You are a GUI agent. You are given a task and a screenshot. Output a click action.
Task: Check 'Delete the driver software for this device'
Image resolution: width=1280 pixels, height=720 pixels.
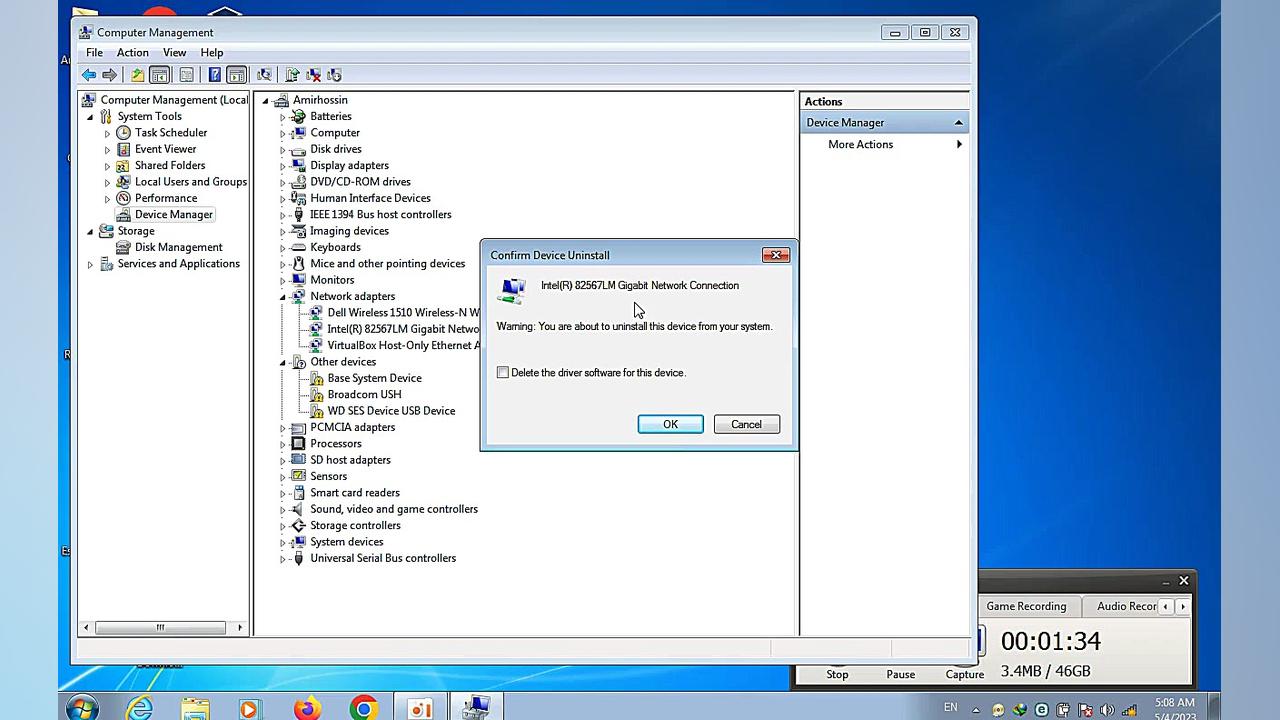point(503,373)
